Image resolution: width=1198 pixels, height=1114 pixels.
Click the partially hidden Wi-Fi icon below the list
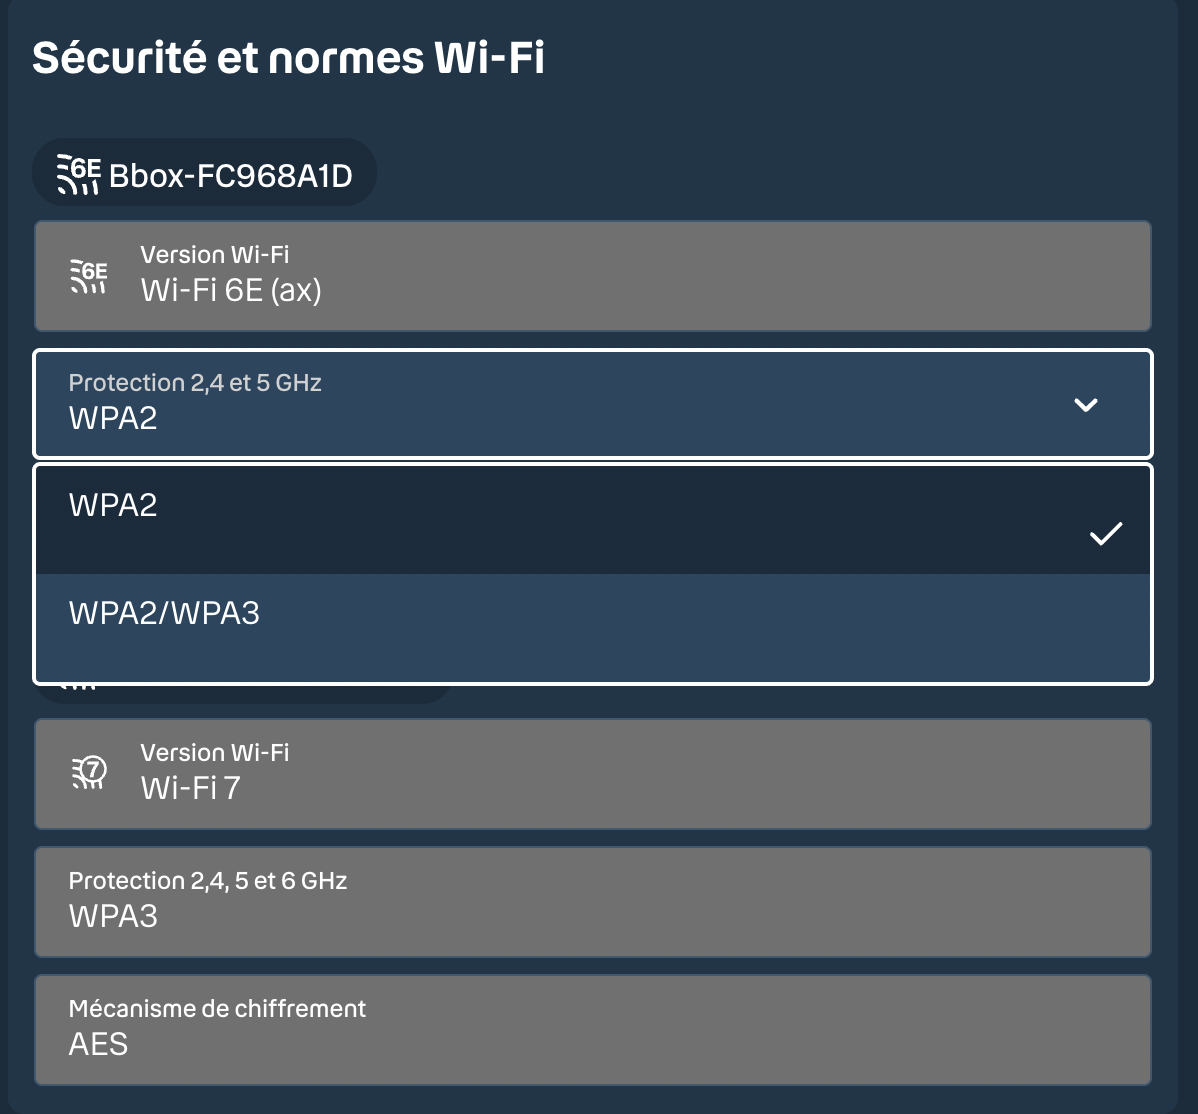click(78, 687)
